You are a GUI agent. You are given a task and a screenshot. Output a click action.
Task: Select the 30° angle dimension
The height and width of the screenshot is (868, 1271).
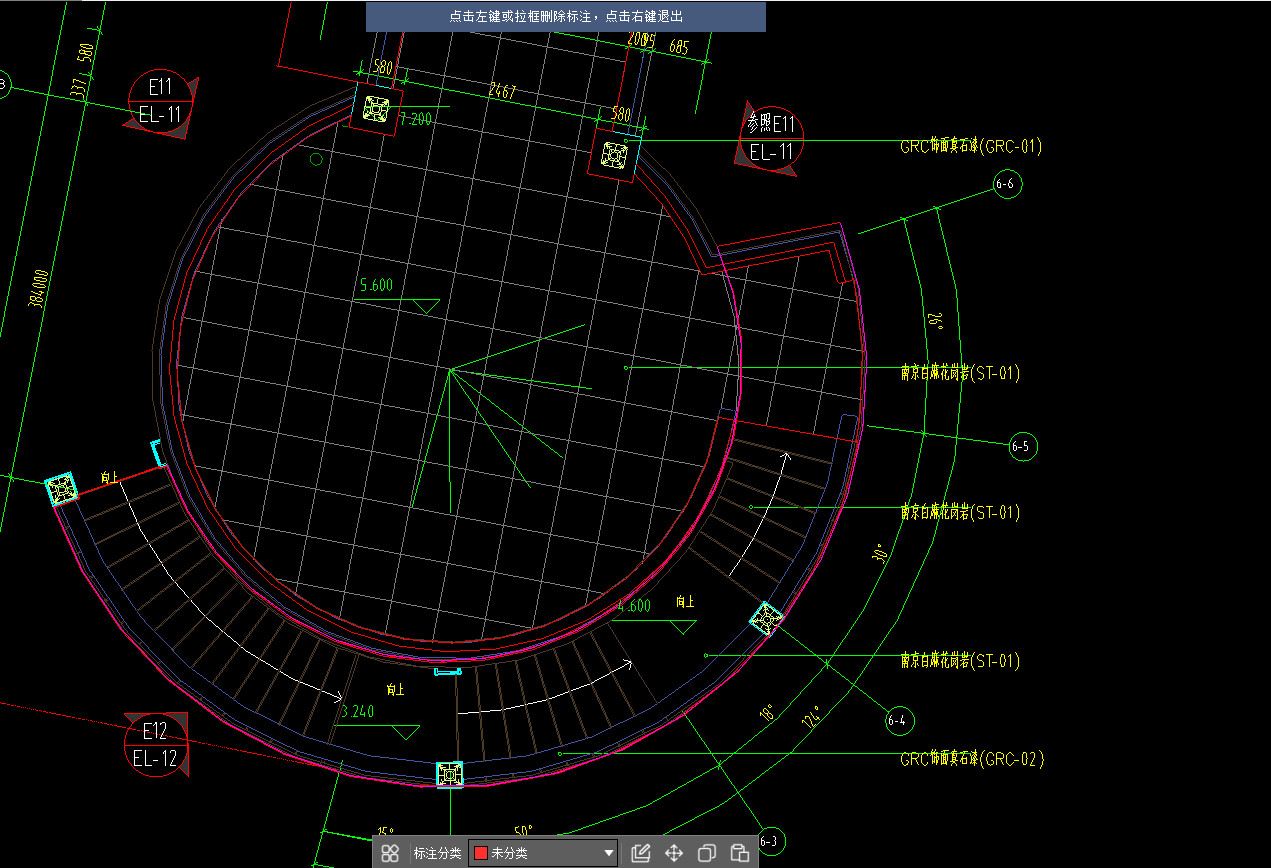tap(880, 552)
